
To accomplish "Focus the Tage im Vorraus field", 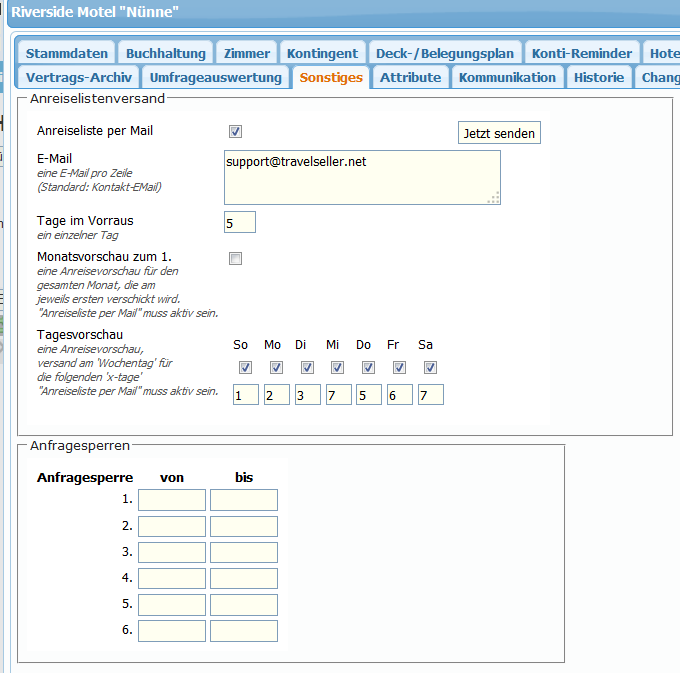I will point(240,222).
